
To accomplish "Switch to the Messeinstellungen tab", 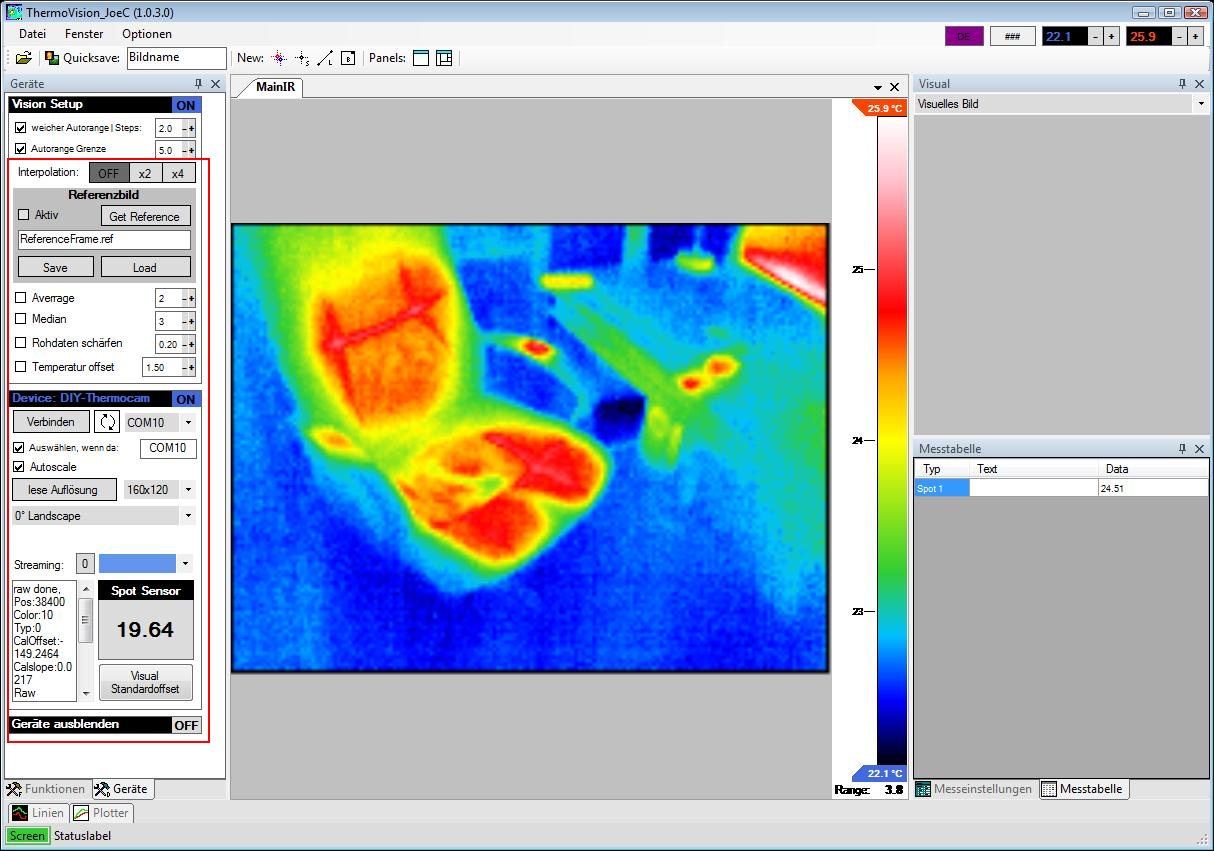I will pyautogui.click(x=974, y=789).
